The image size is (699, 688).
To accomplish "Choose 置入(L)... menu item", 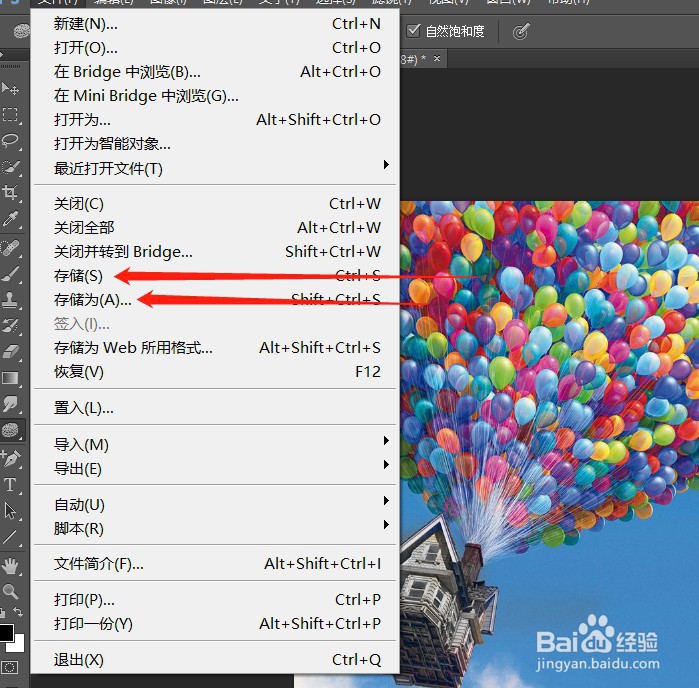I will coord(215,408).
